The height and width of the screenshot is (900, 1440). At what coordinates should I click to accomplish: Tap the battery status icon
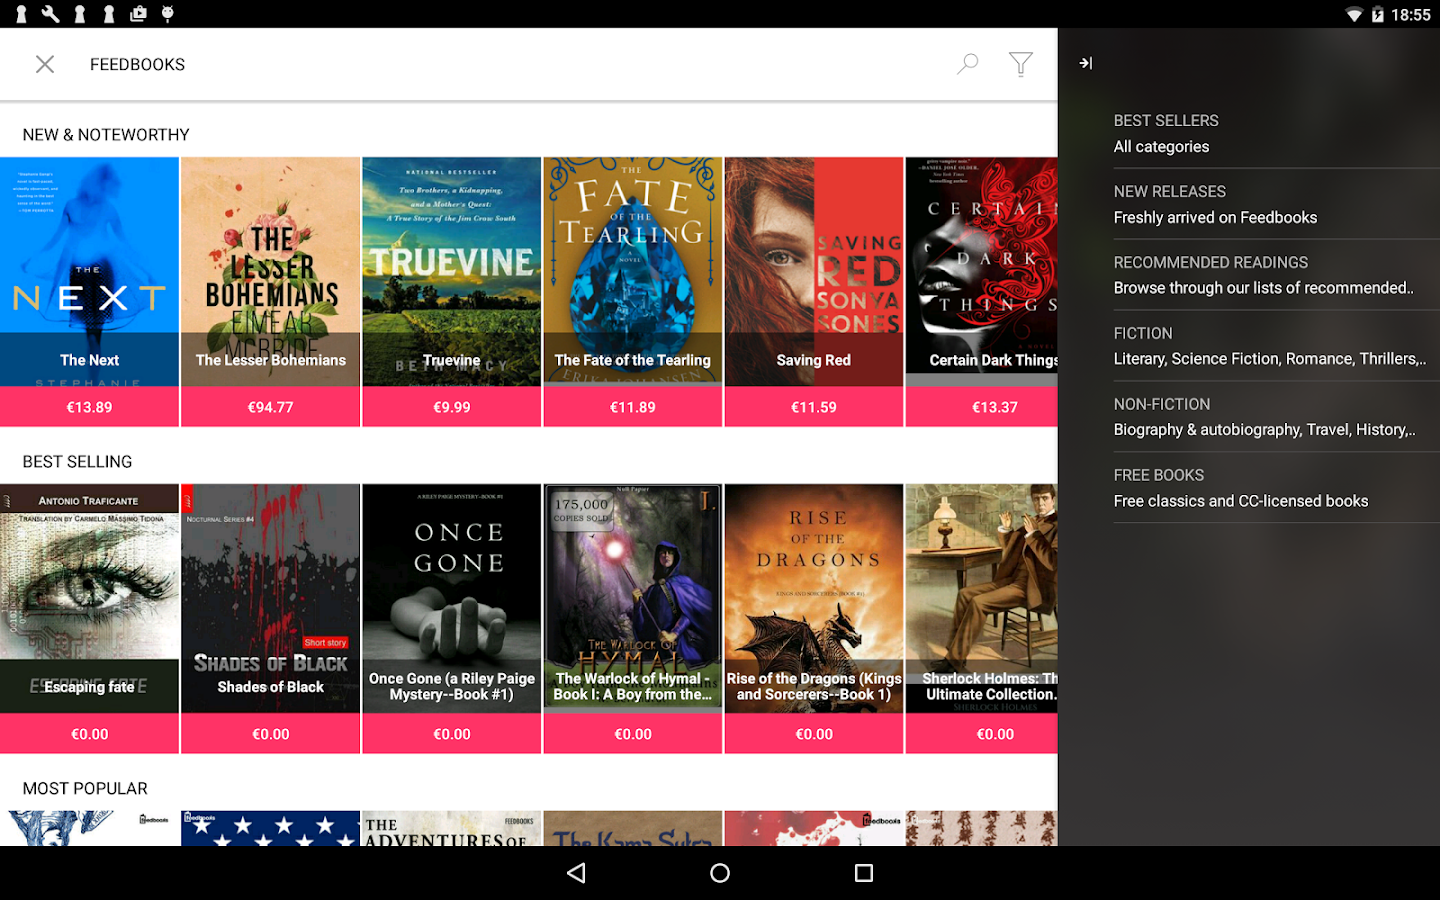coord(1377,14)
